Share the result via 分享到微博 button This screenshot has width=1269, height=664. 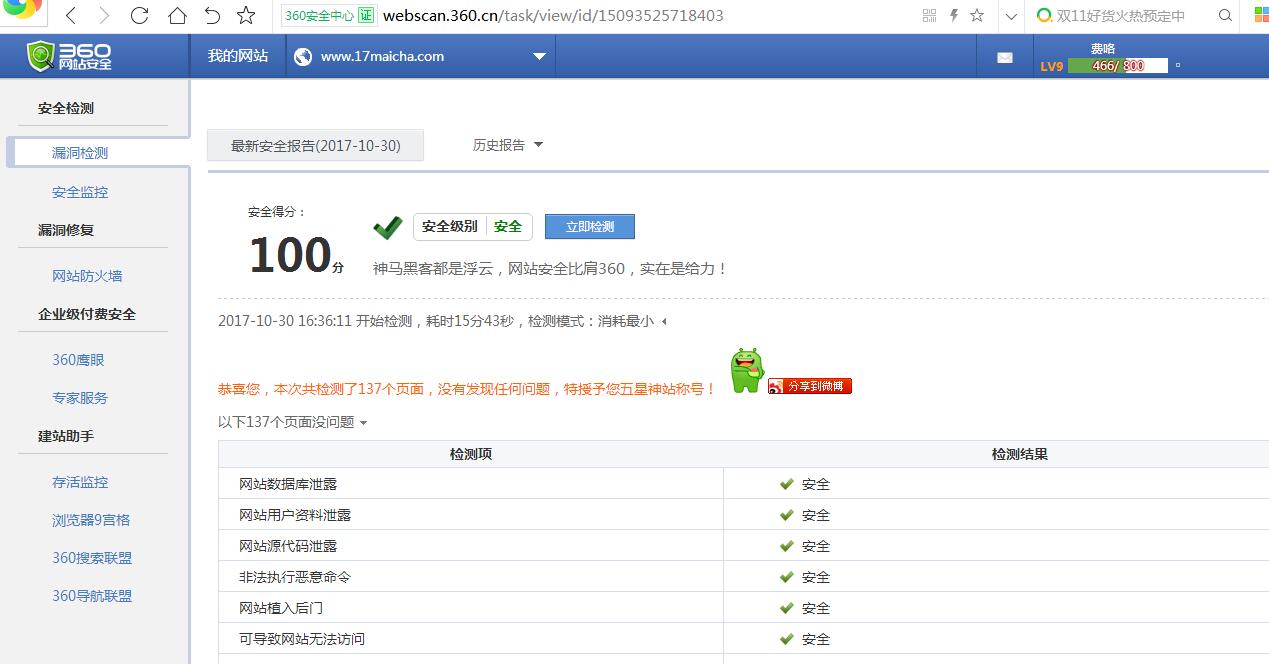pyautogui.click(x=810, y=386)
